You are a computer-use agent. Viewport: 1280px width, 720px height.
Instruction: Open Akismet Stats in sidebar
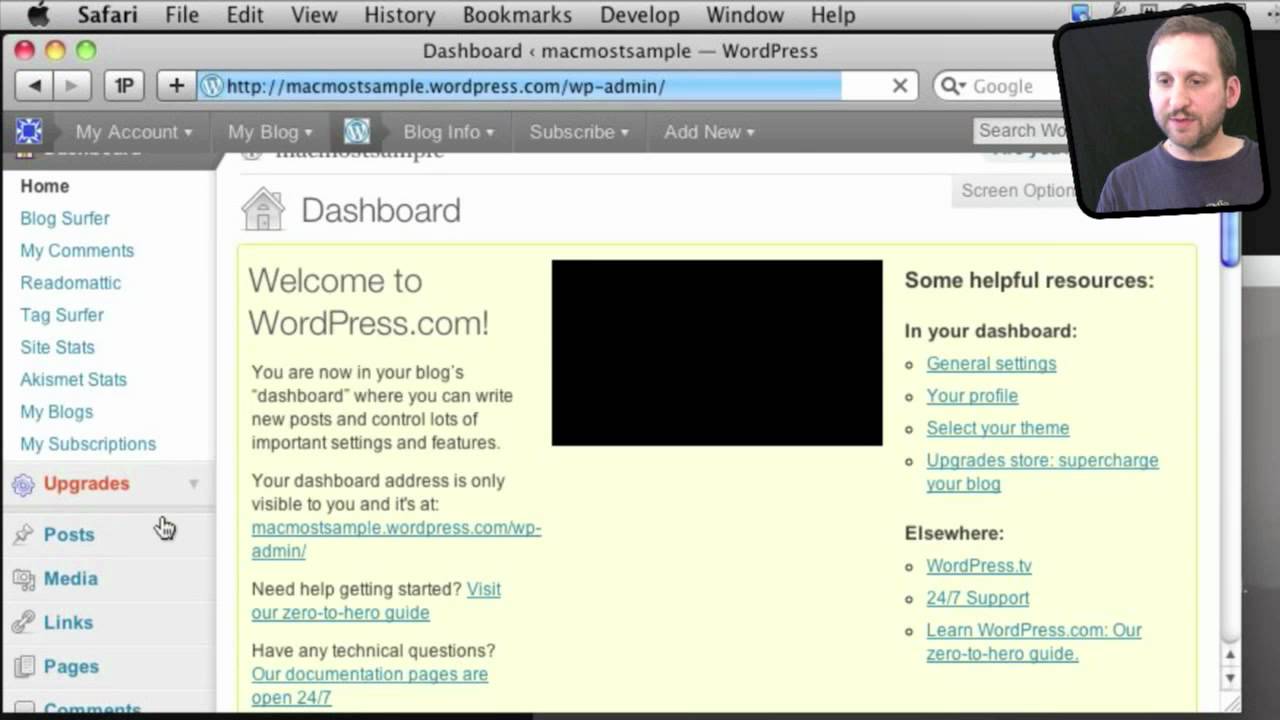[x=74, y=379]
